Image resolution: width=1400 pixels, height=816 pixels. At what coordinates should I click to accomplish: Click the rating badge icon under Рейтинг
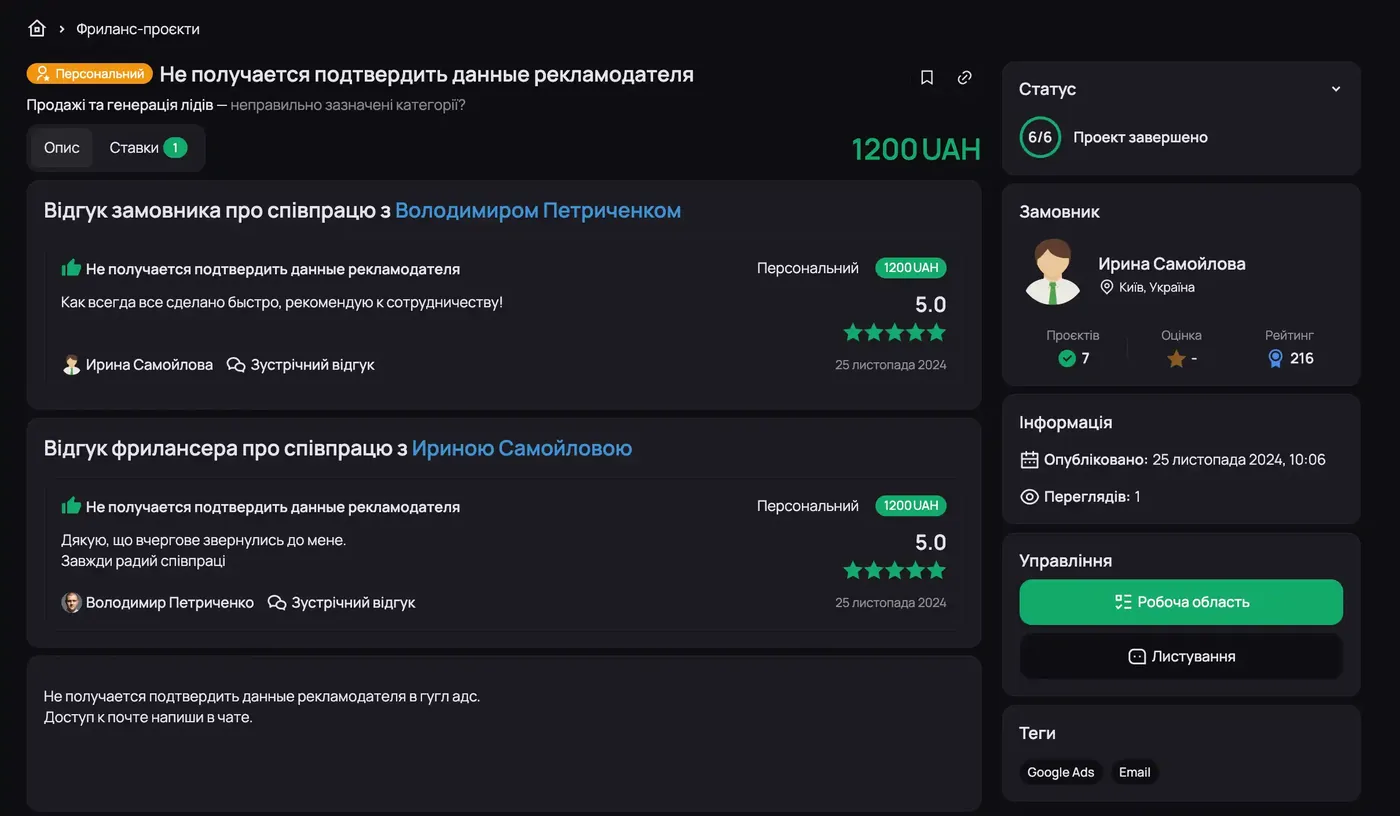click(1275, 358)
